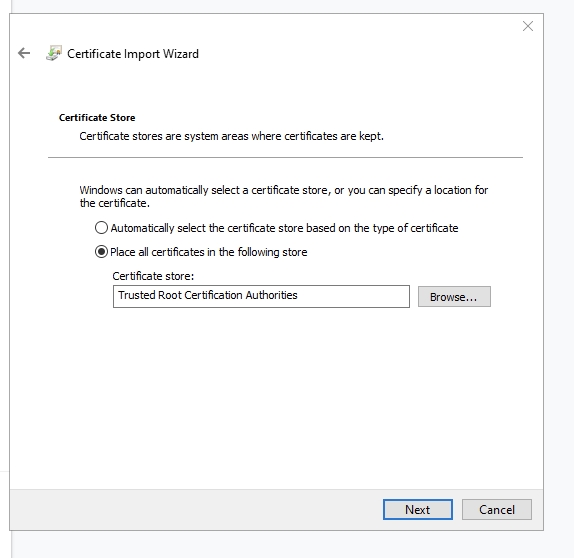This screenshot has width=574, height=558.
Task: Go back using the left arrow icon
Action: (24, 53)
